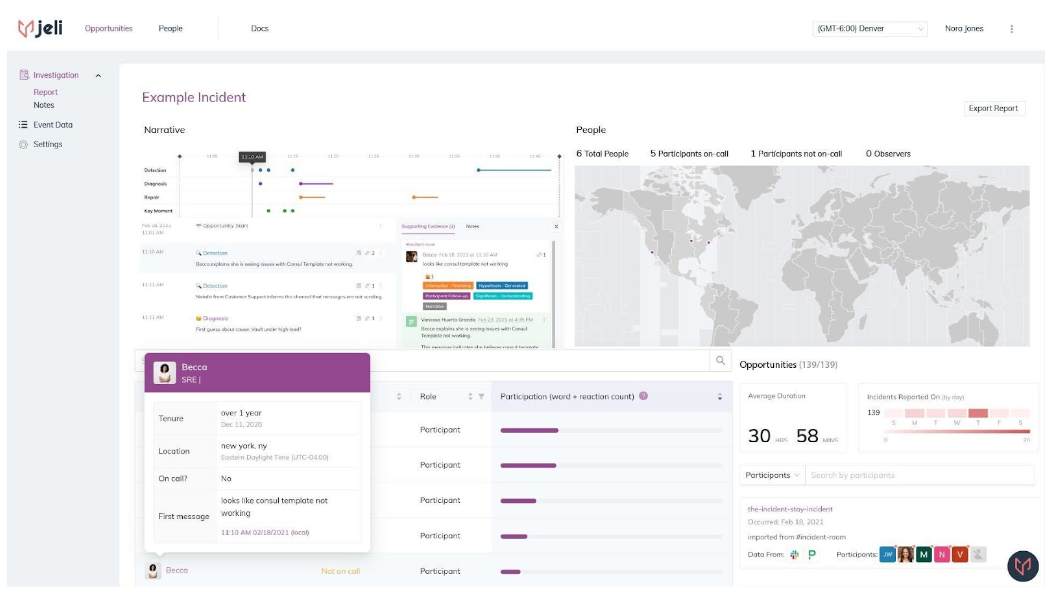Screen dimensions: 1060x592
Task: Open the Jeli help launcher bubble
Action: 1023,566
